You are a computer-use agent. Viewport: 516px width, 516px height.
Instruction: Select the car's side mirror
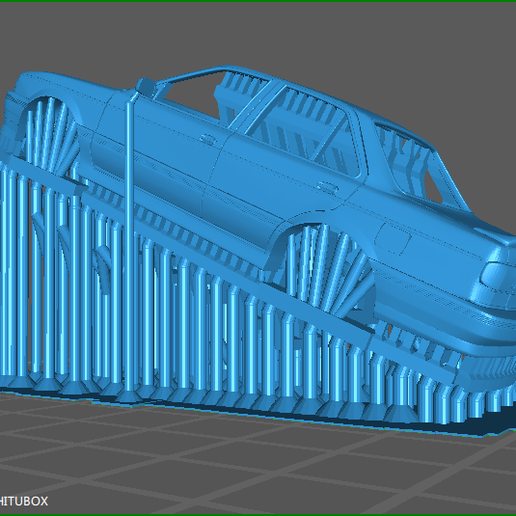pos(146,86)
